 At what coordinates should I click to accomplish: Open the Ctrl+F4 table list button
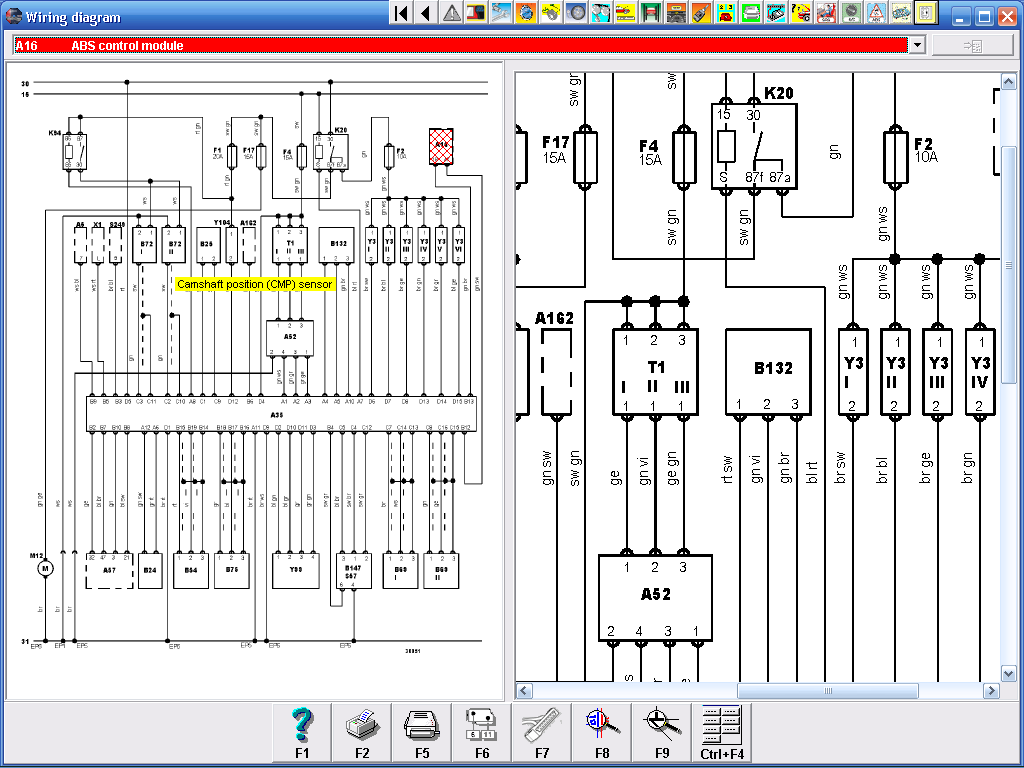coord(722,733)
